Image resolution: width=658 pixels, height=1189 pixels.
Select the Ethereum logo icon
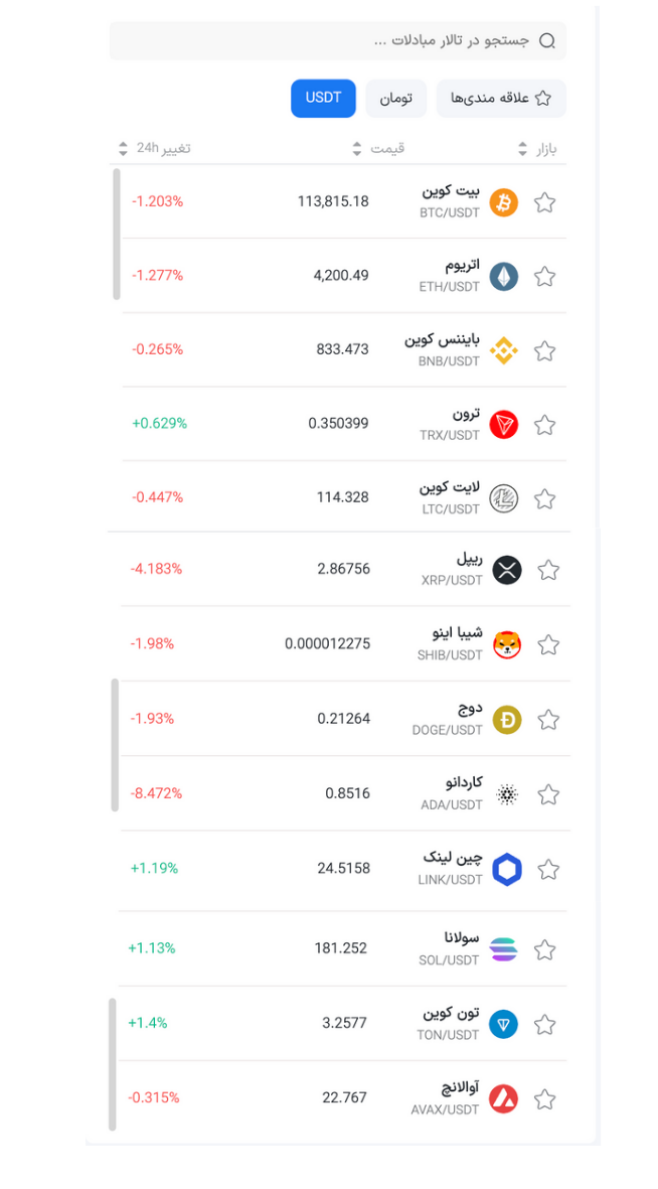504,277
